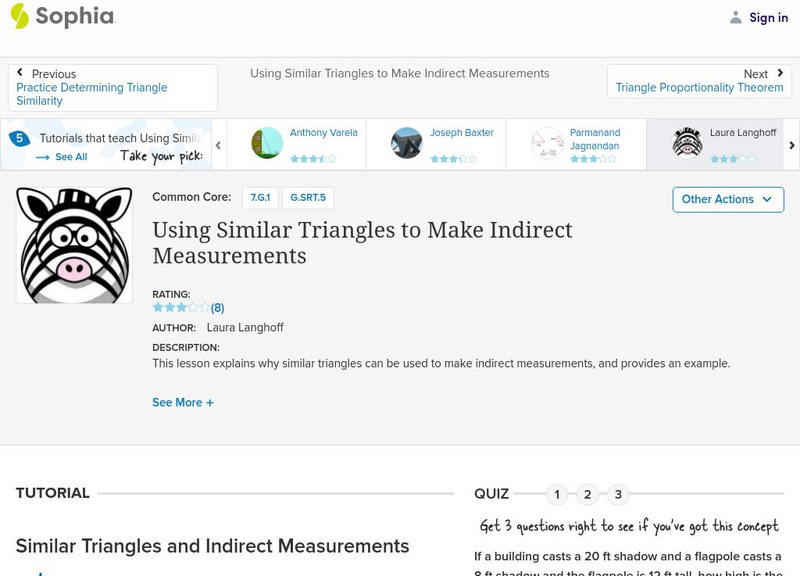Select quiz question 2 circle
Screen dimensions: 800x576
(x=588, y=494)
